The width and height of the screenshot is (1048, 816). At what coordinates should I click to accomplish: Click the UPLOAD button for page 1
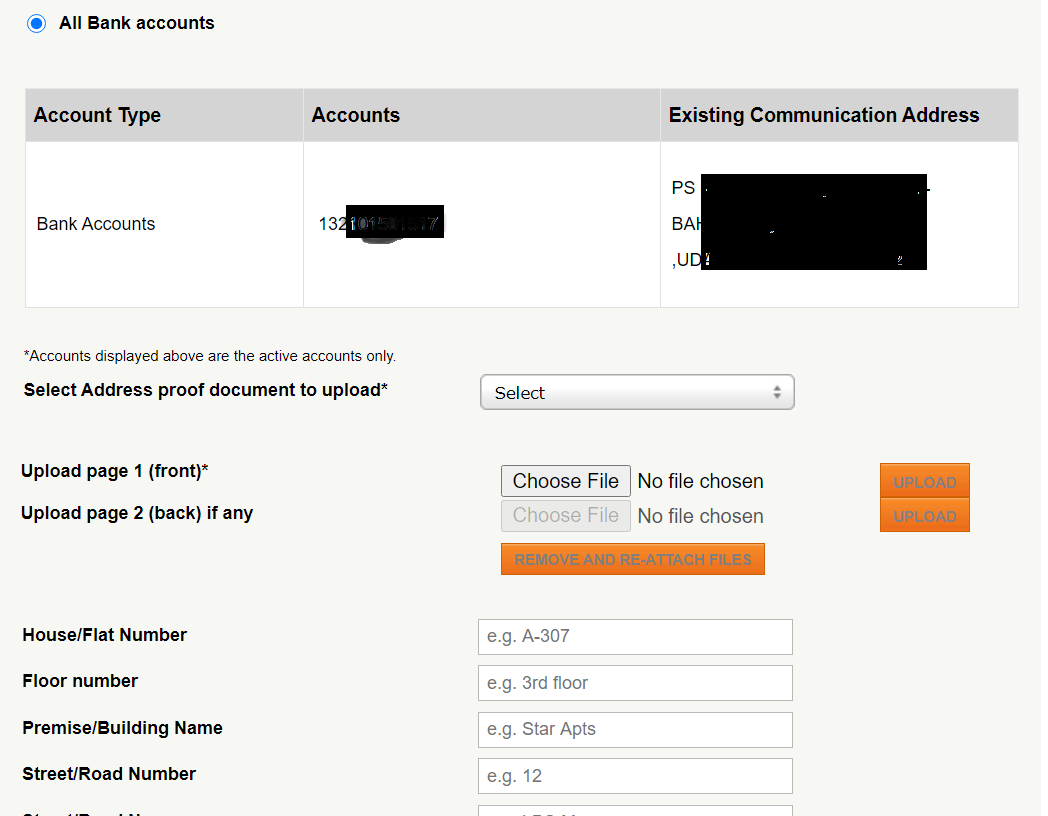[x=924, y=481]
